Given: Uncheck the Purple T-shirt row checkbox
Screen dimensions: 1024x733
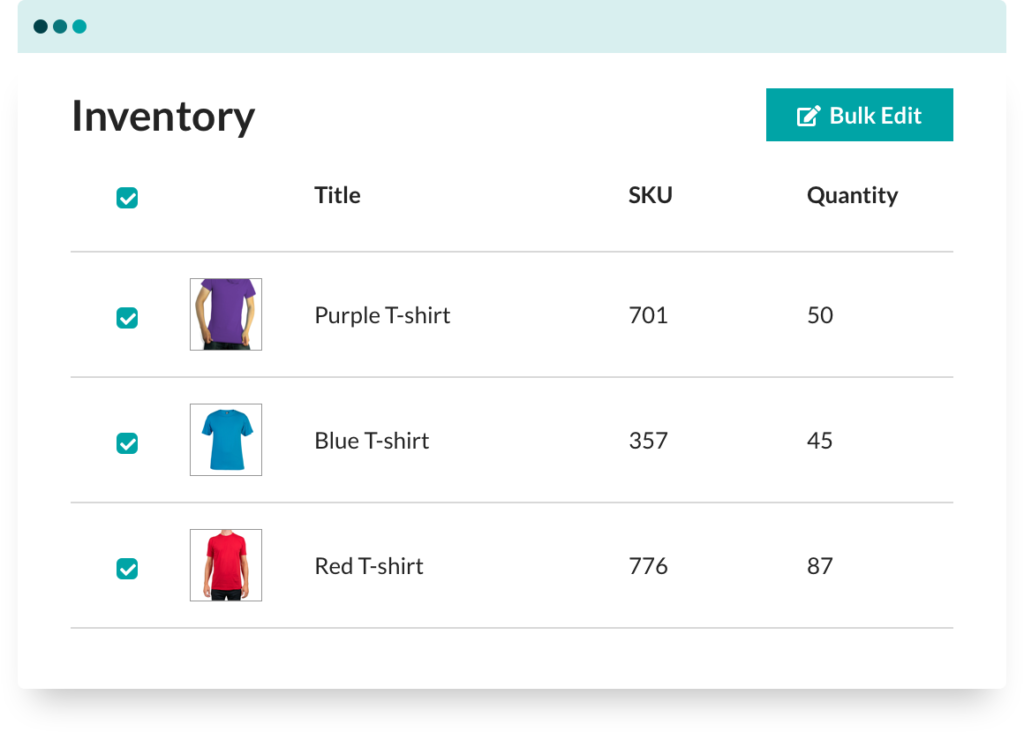Looking at the screenshot, I should (127, 318).
